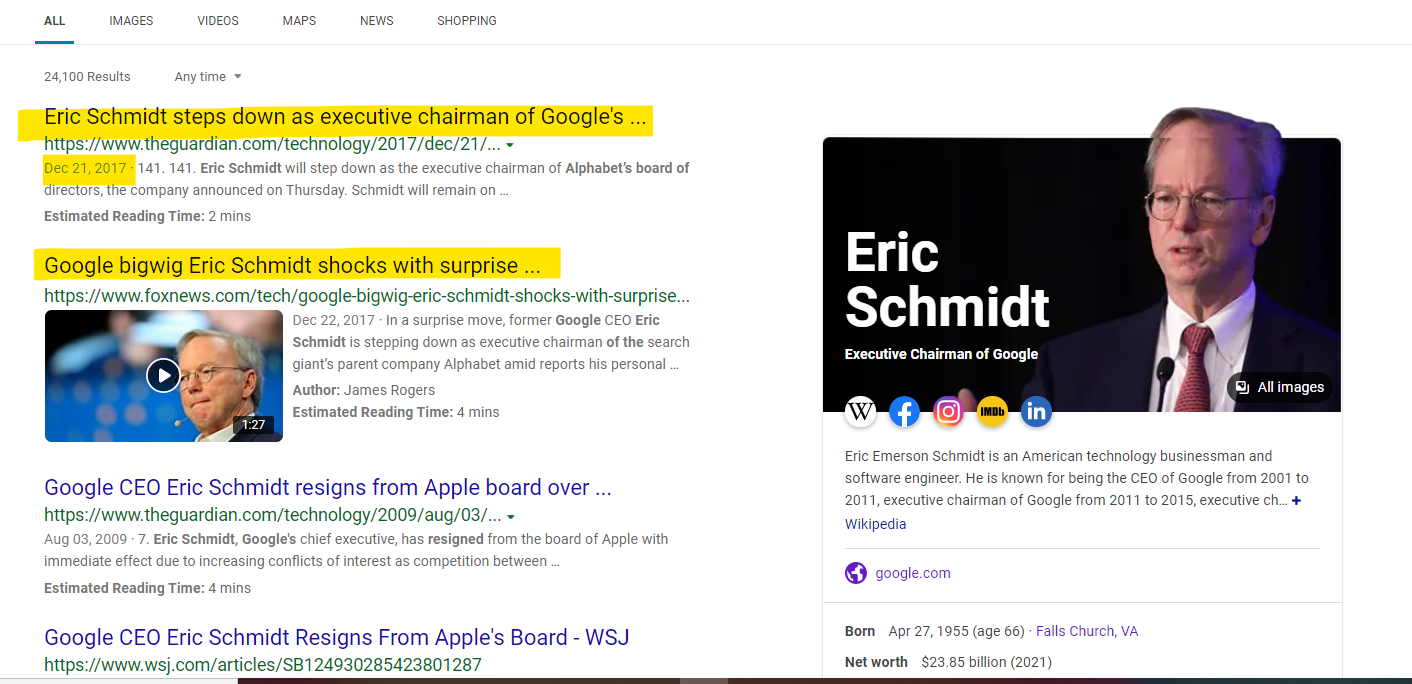Open Eric Schmidt's IMDb icon

pos(992,411)
